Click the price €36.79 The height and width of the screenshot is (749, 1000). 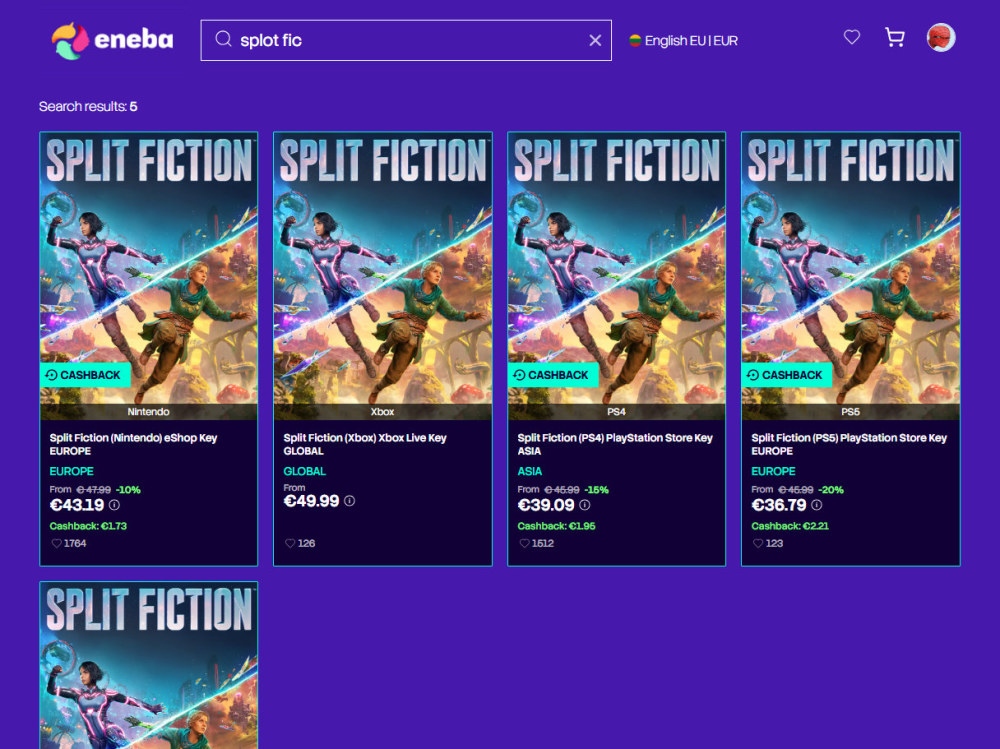(779, 505)
